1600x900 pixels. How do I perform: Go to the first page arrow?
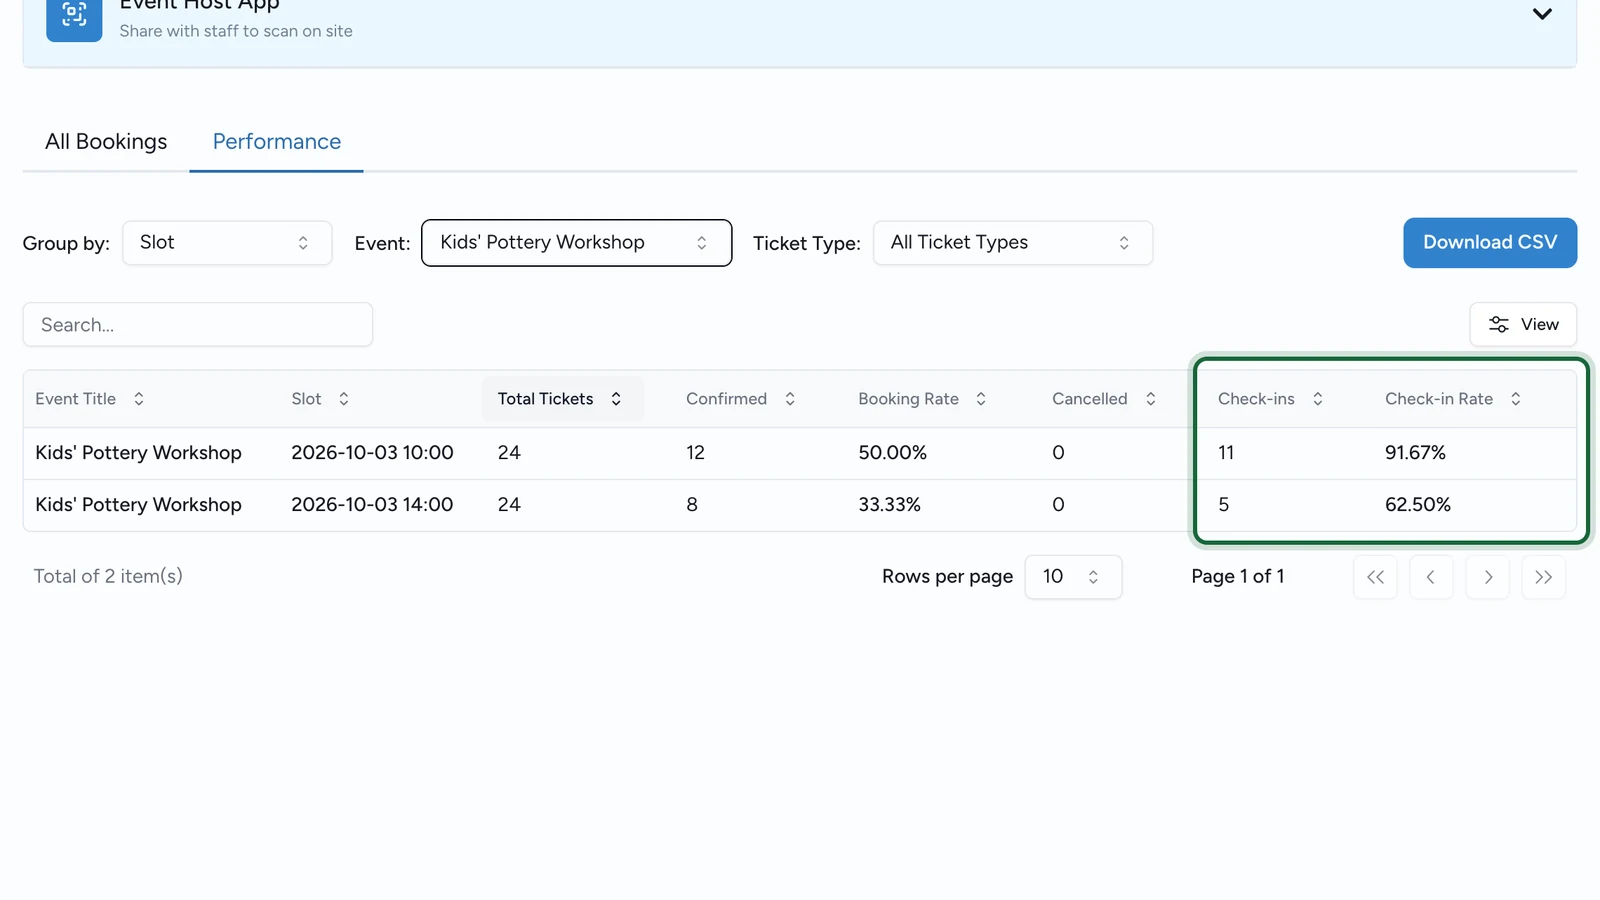click(x=1376, y=577)
